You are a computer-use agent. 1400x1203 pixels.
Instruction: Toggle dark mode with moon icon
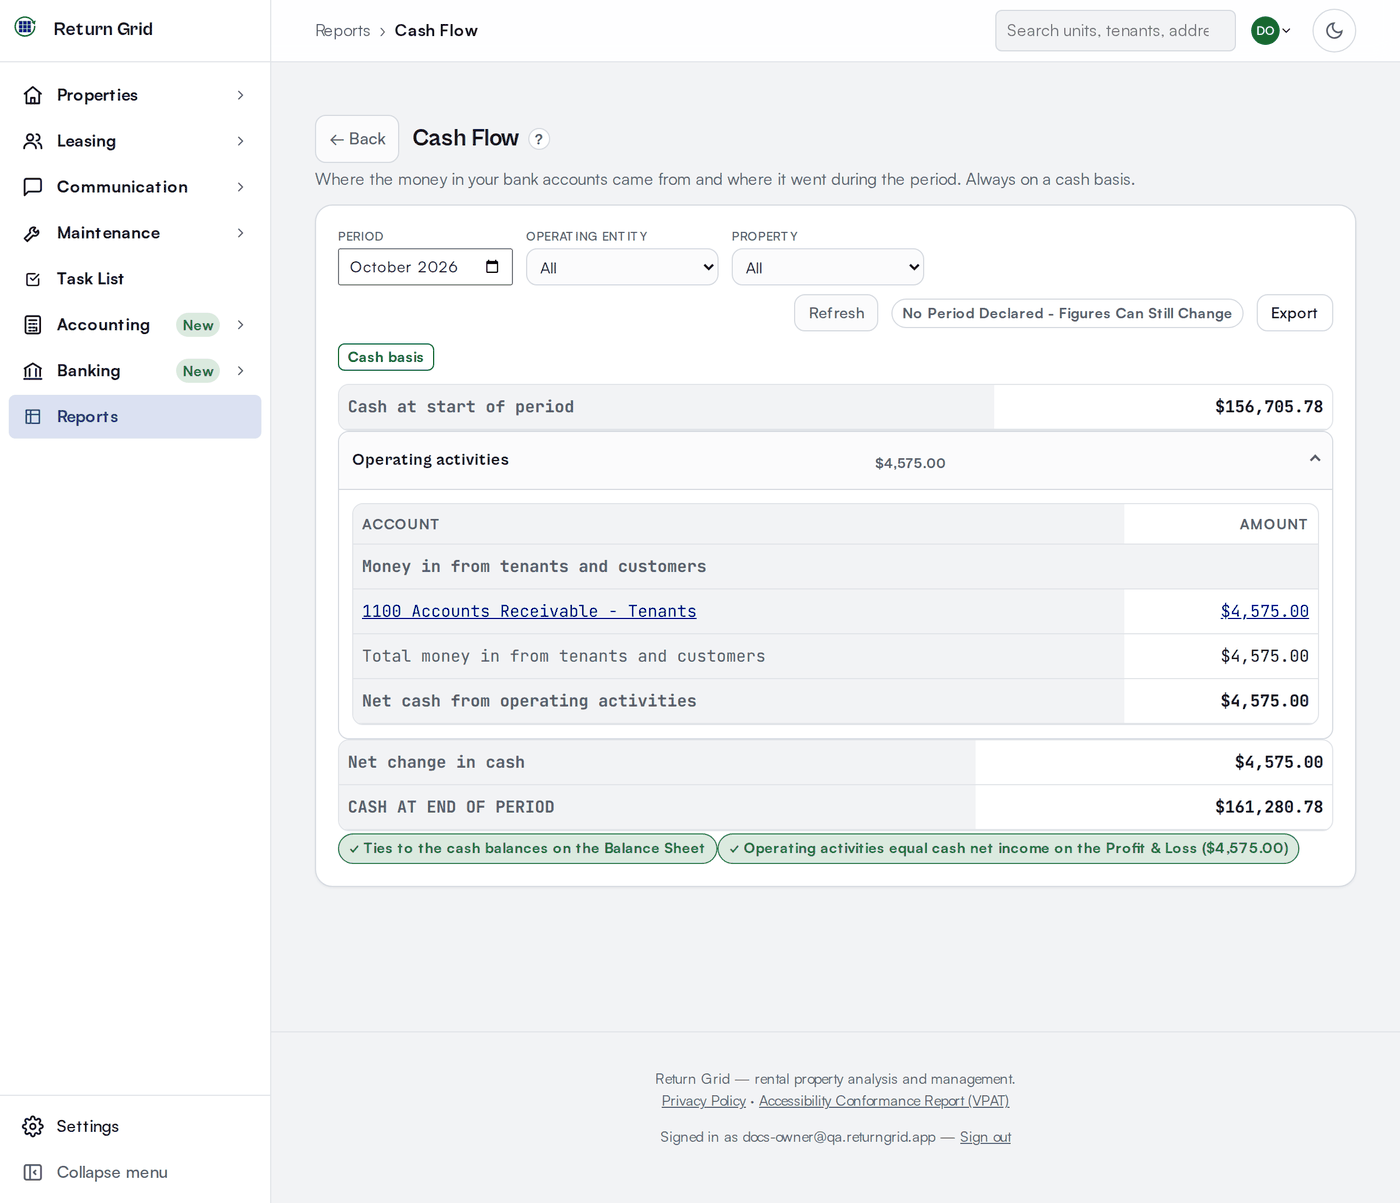point(1334,30)
